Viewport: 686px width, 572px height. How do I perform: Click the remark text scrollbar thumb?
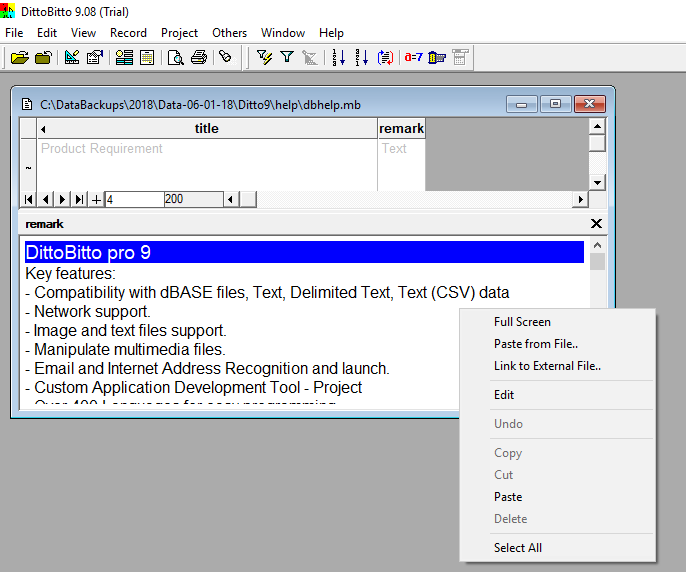[597, 262]
